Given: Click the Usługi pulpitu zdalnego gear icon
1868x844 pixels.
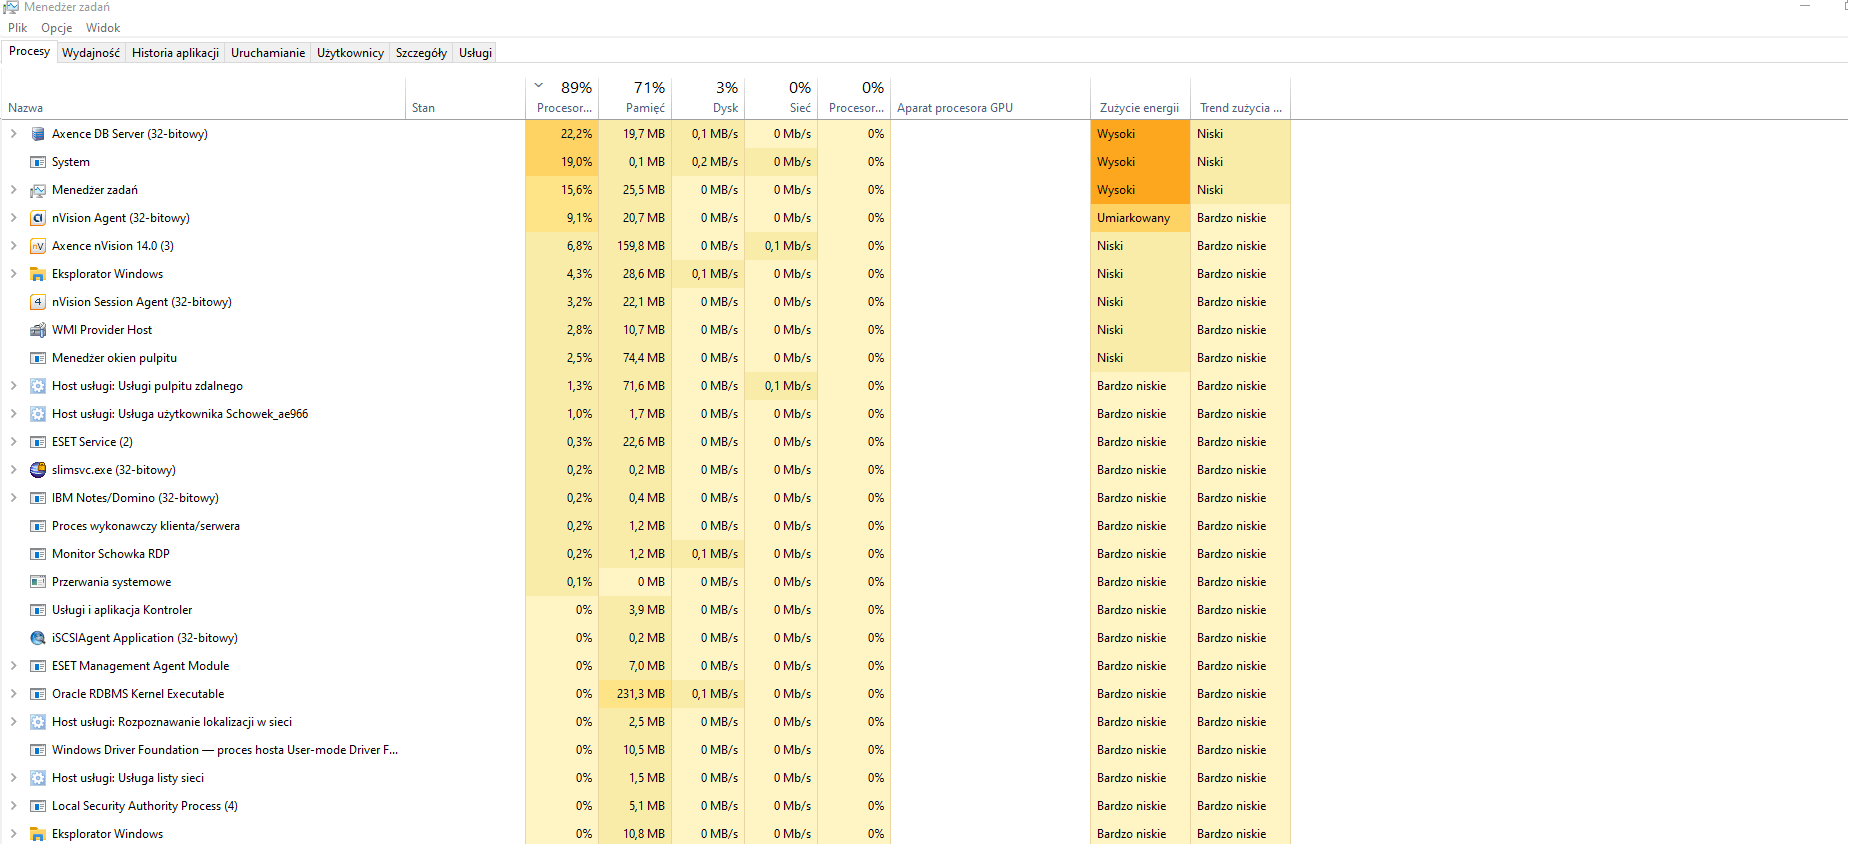Looking at the screenshot, I should (38, 386).
